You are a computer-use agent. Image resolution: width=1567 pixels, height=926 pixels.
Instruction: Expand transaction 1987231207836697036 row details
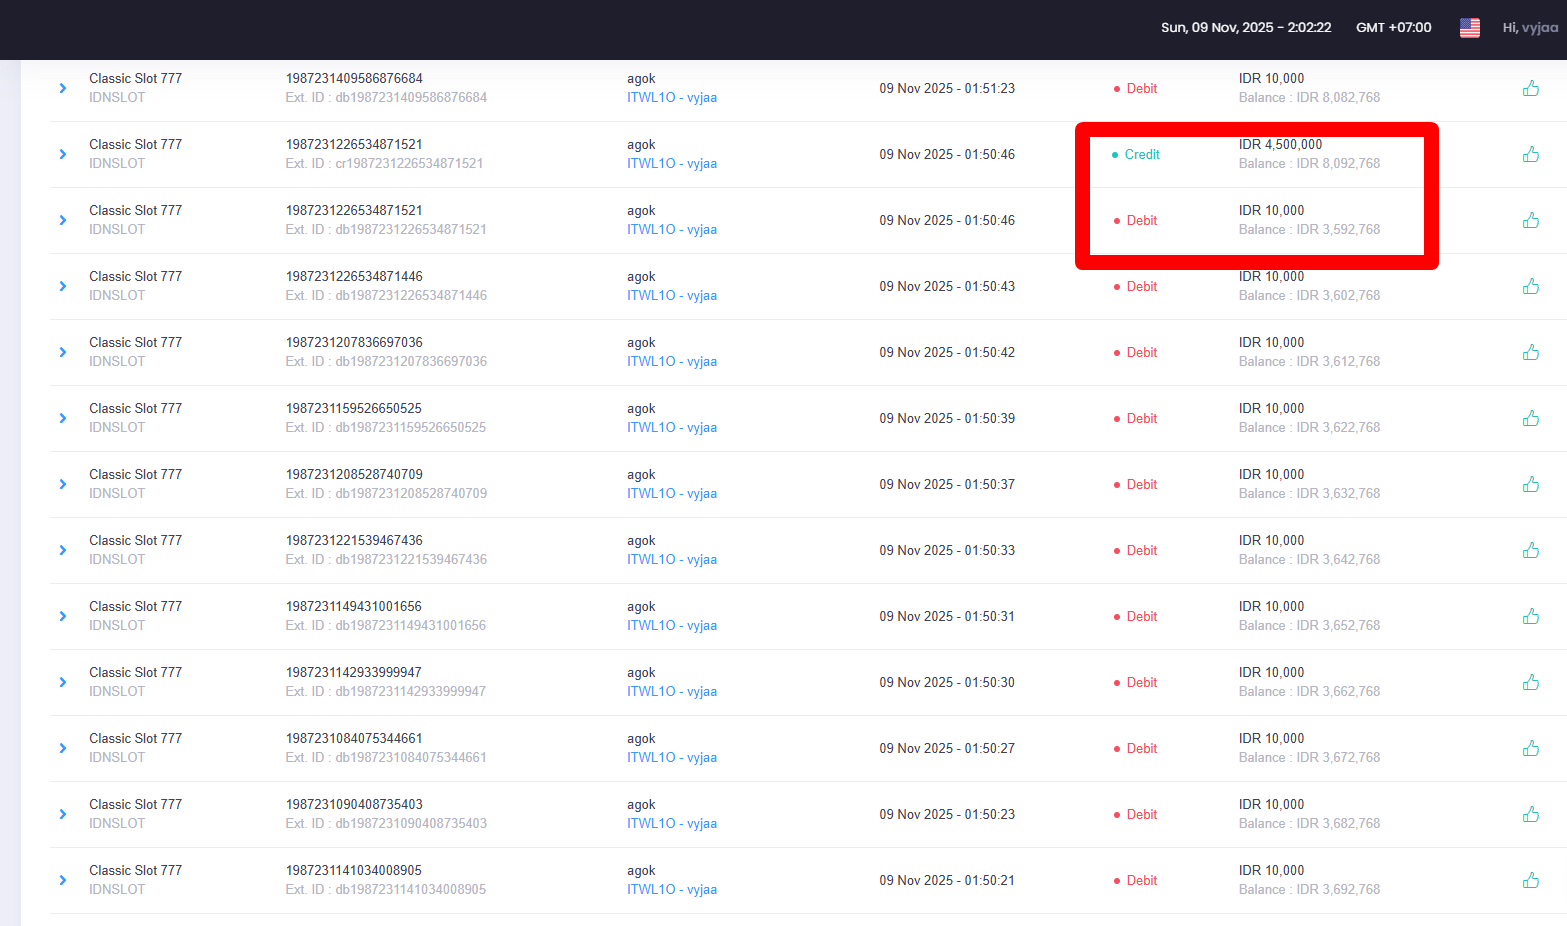(63, 352)
